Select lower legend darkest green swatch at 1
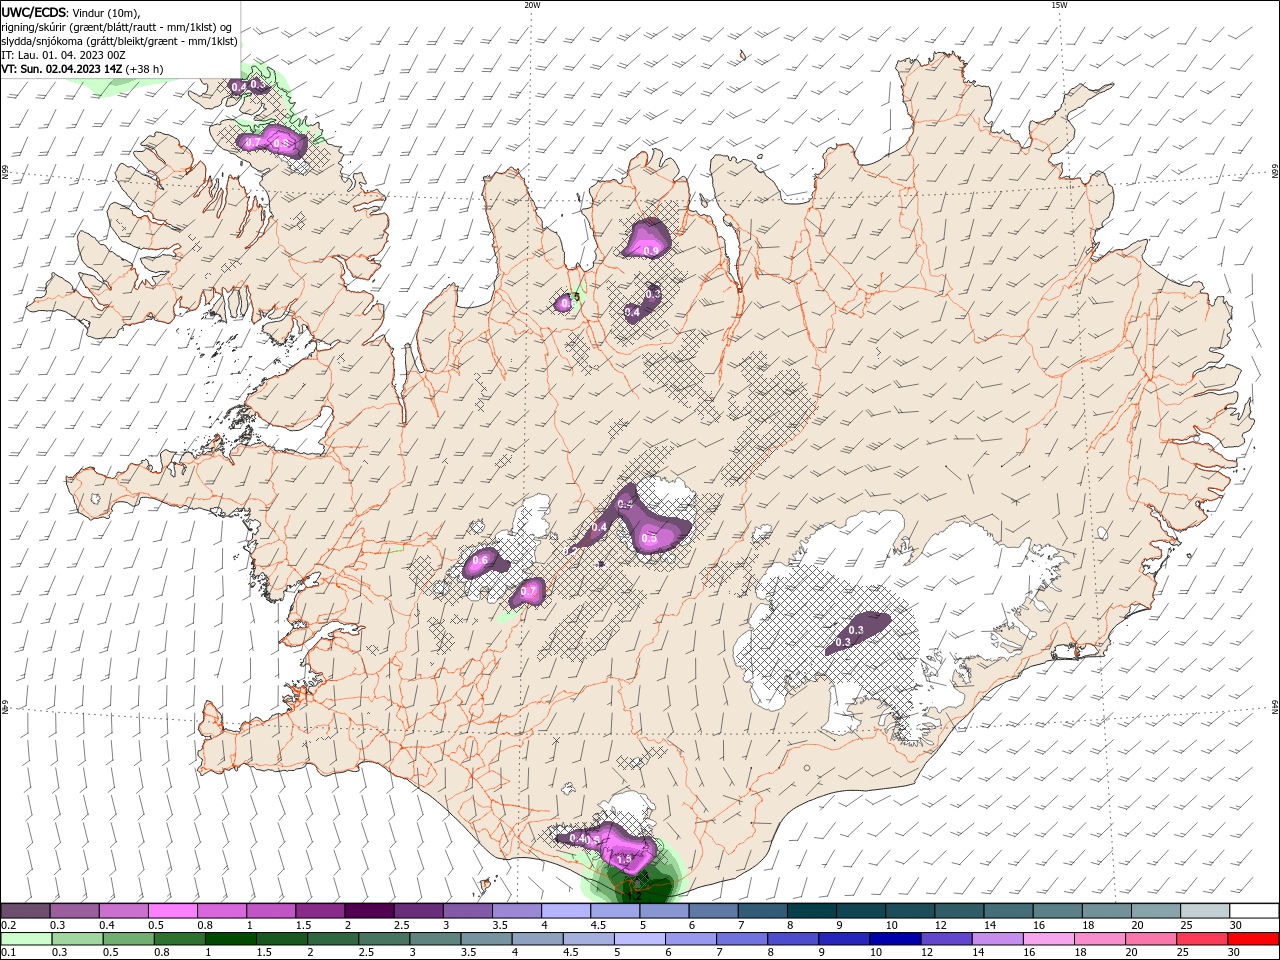This screenshot has height=960, width=1280. point(232,939)
